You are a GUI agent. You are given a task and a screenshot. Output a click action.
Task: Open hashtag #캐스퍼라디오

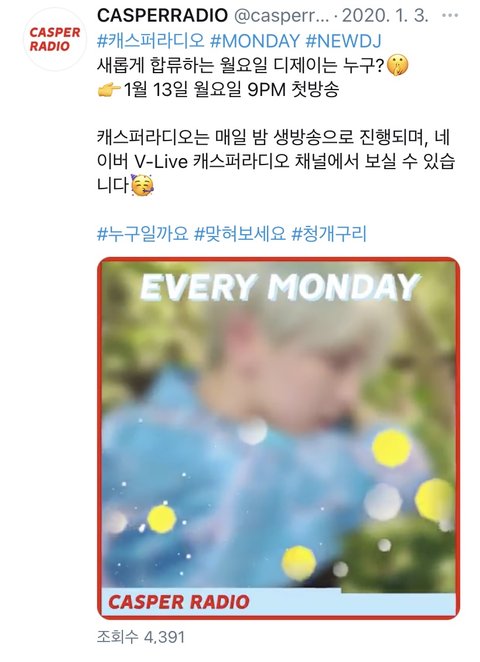151,41
